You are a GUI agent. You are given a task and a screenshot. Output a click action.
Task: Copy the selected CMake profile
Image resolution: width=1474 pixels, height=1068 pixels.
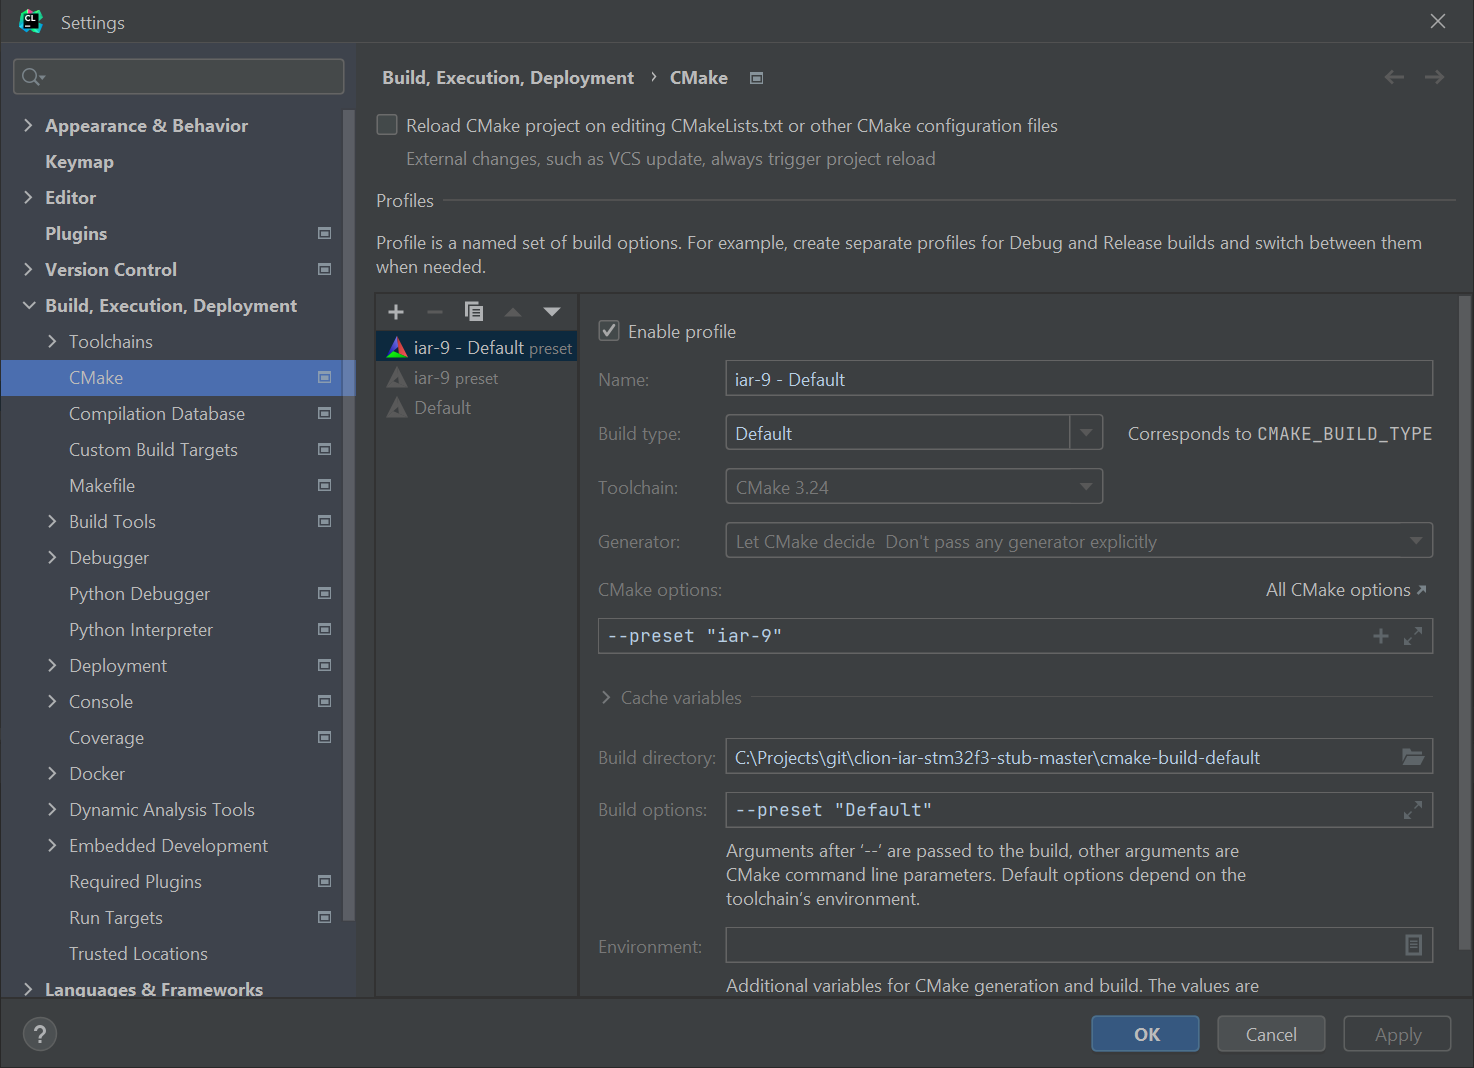click(474, 312)
